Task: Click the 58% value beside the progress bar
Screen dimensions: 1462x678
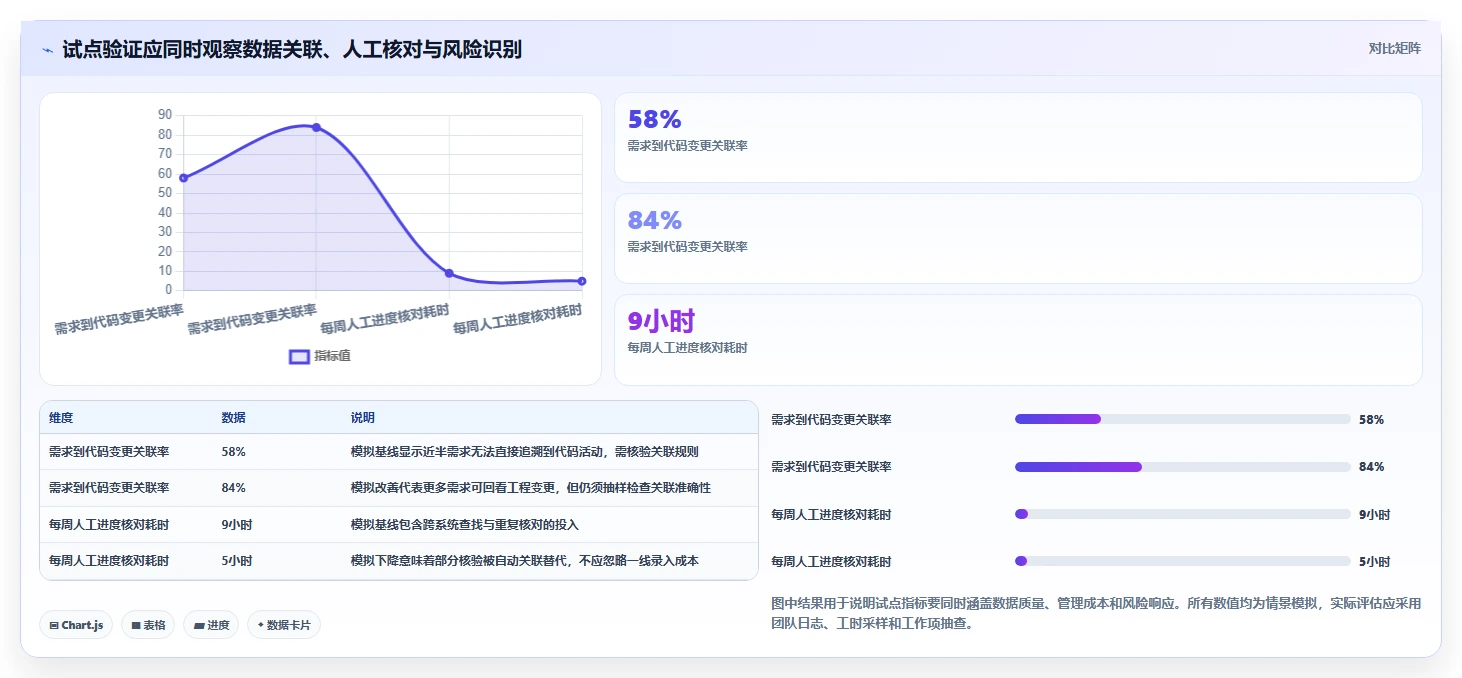Action: coord(1371,420)
